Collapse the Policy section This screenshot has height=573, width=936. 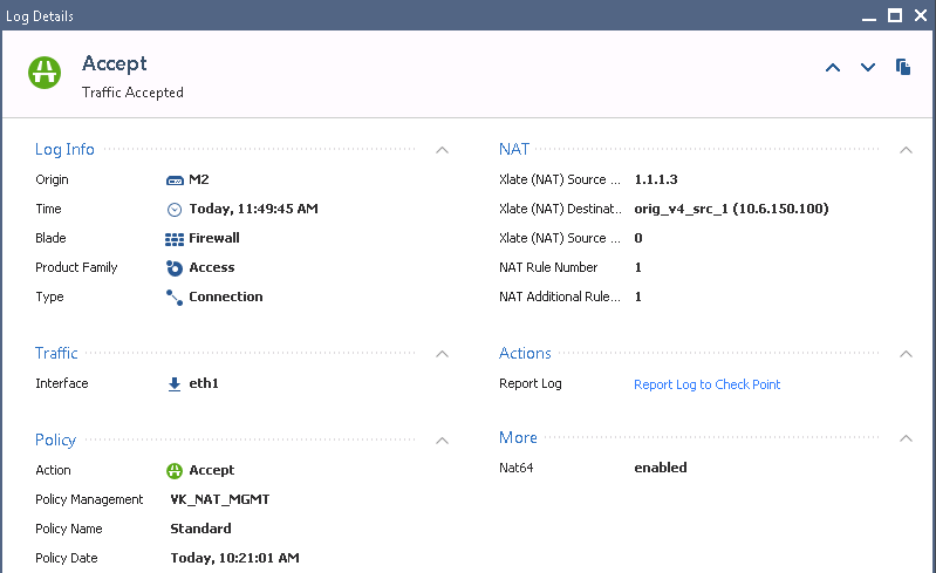click(442, 440)
